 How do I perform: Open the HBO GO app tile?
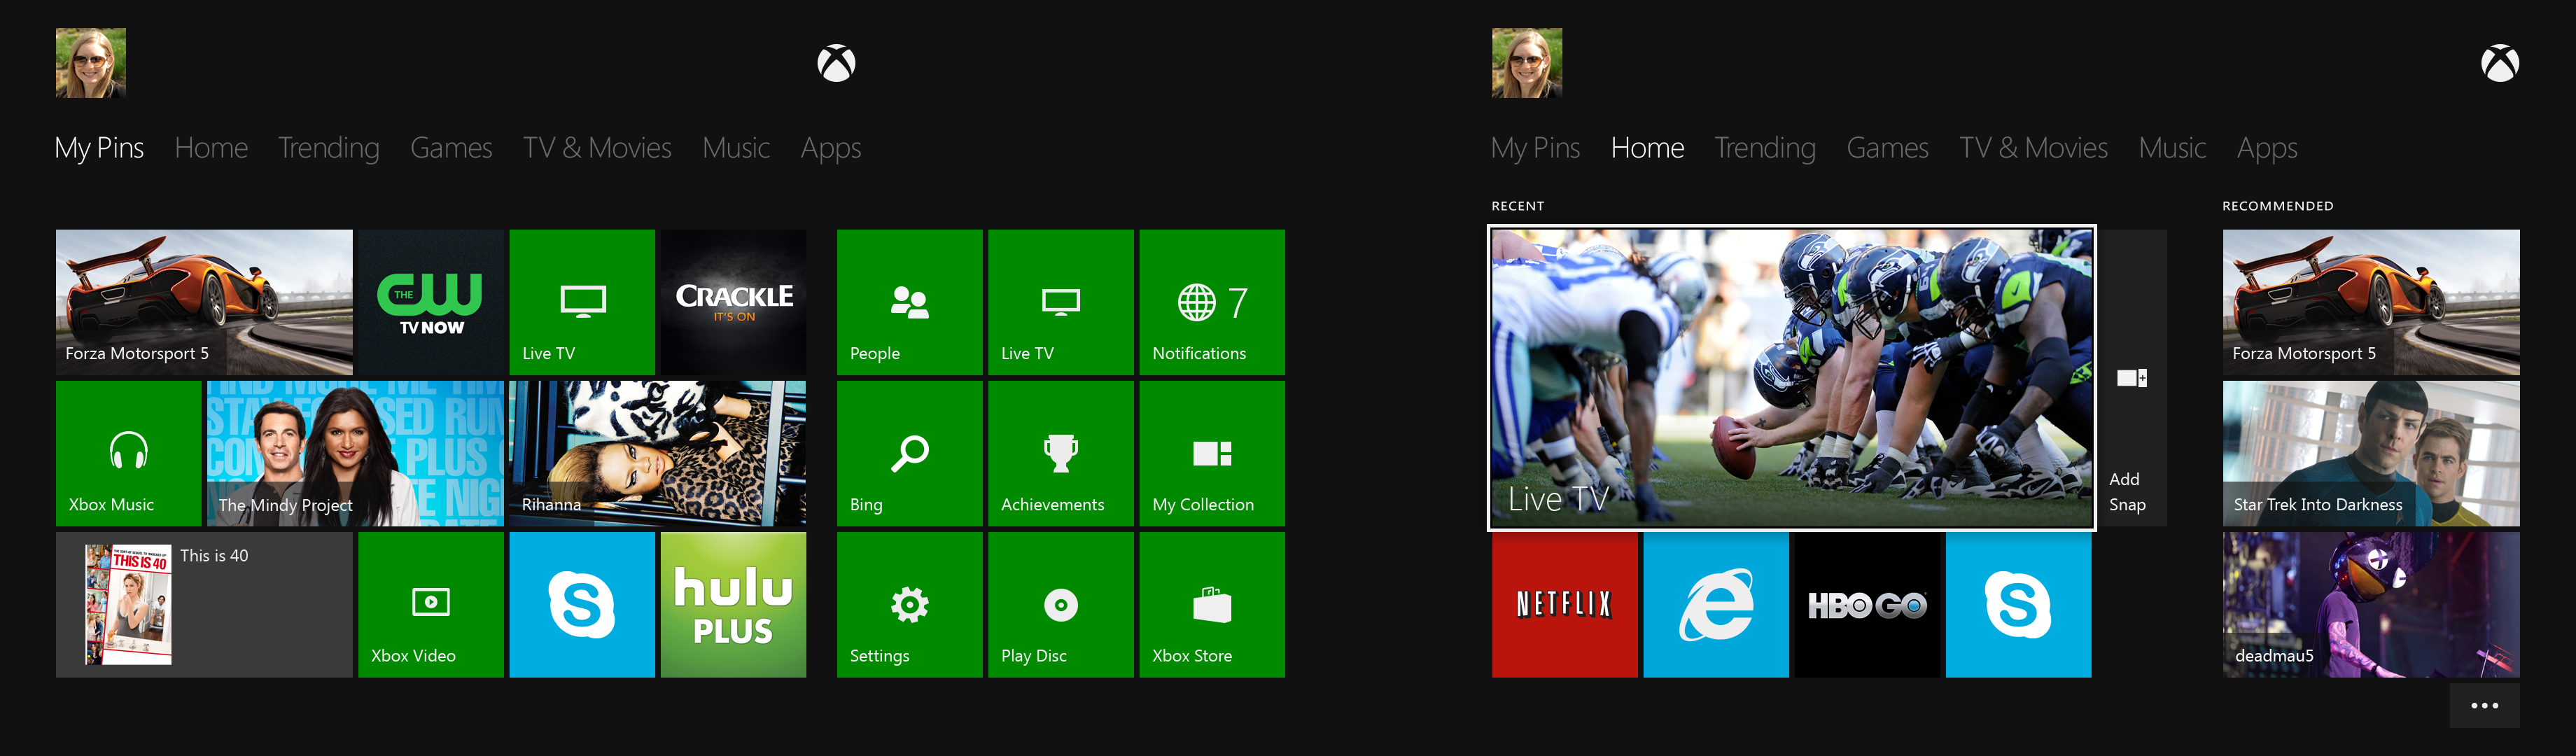[1866, 604]
